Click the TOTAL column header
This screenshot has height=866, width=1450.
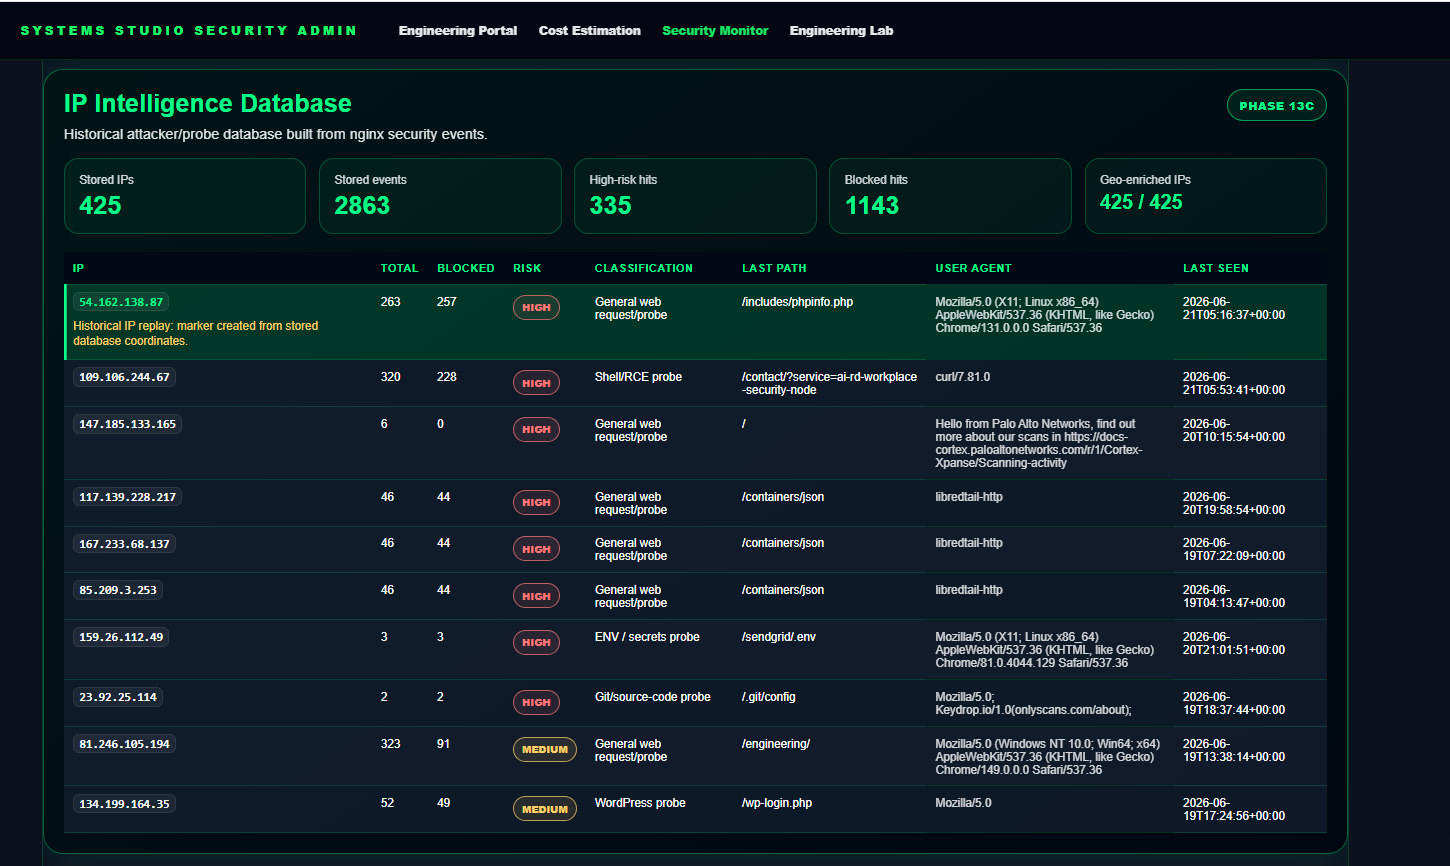pyautogui.click(x=399, y=268)
